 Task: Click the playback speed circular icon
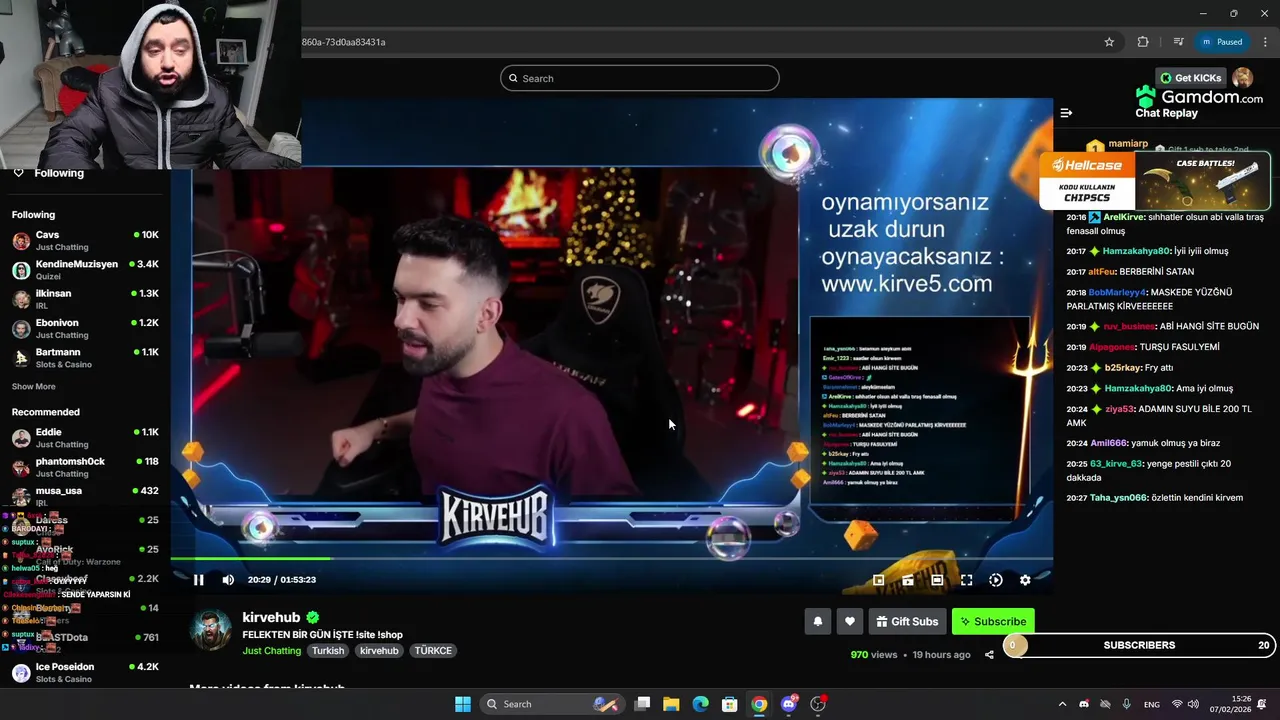click(x=996, y=580)
